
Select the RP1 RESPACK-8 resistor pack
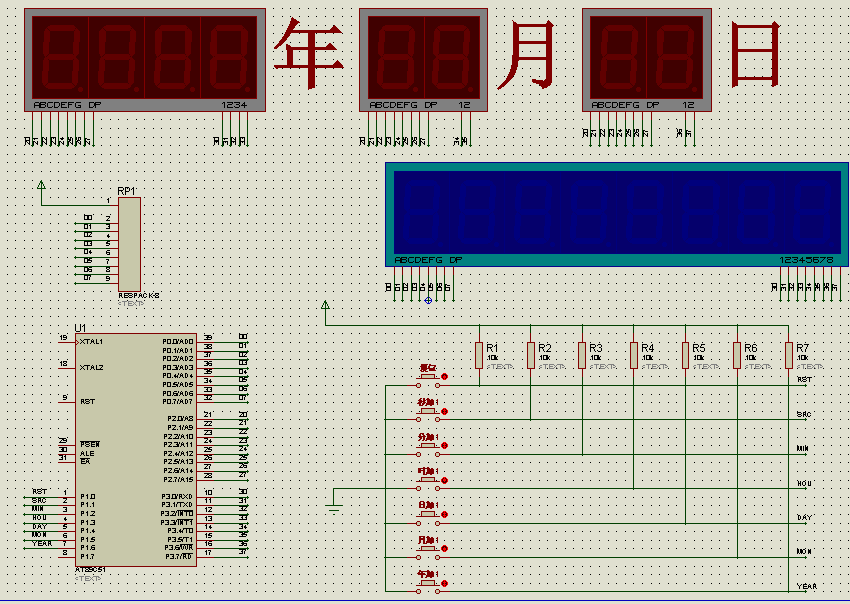pos(130,244)
